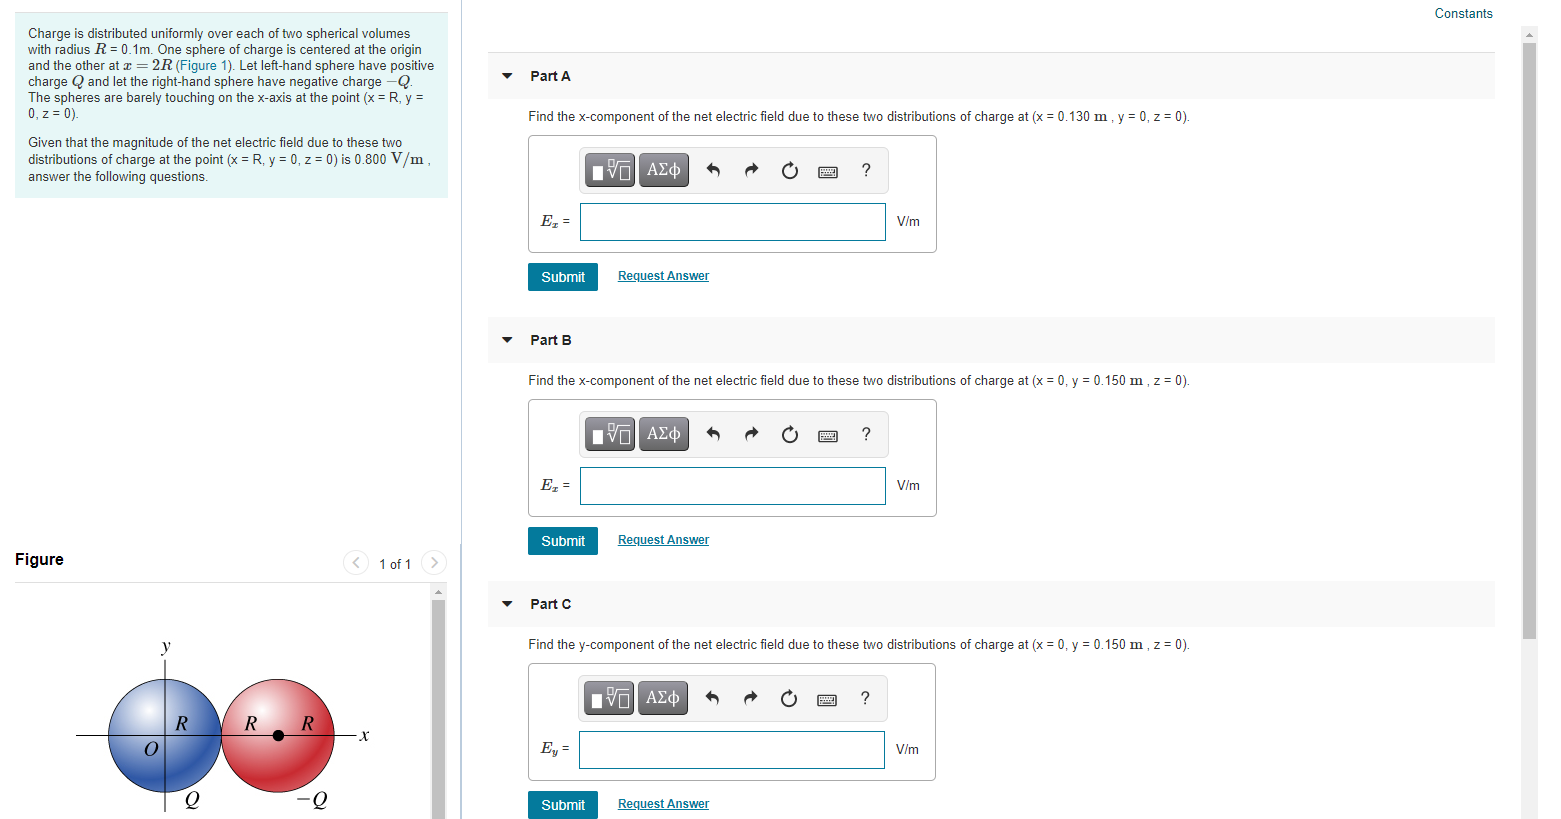Click the ΑΣΦ Greek letters button in Part B
This screenshot has height=819, width=1561.
click(663, 434)
